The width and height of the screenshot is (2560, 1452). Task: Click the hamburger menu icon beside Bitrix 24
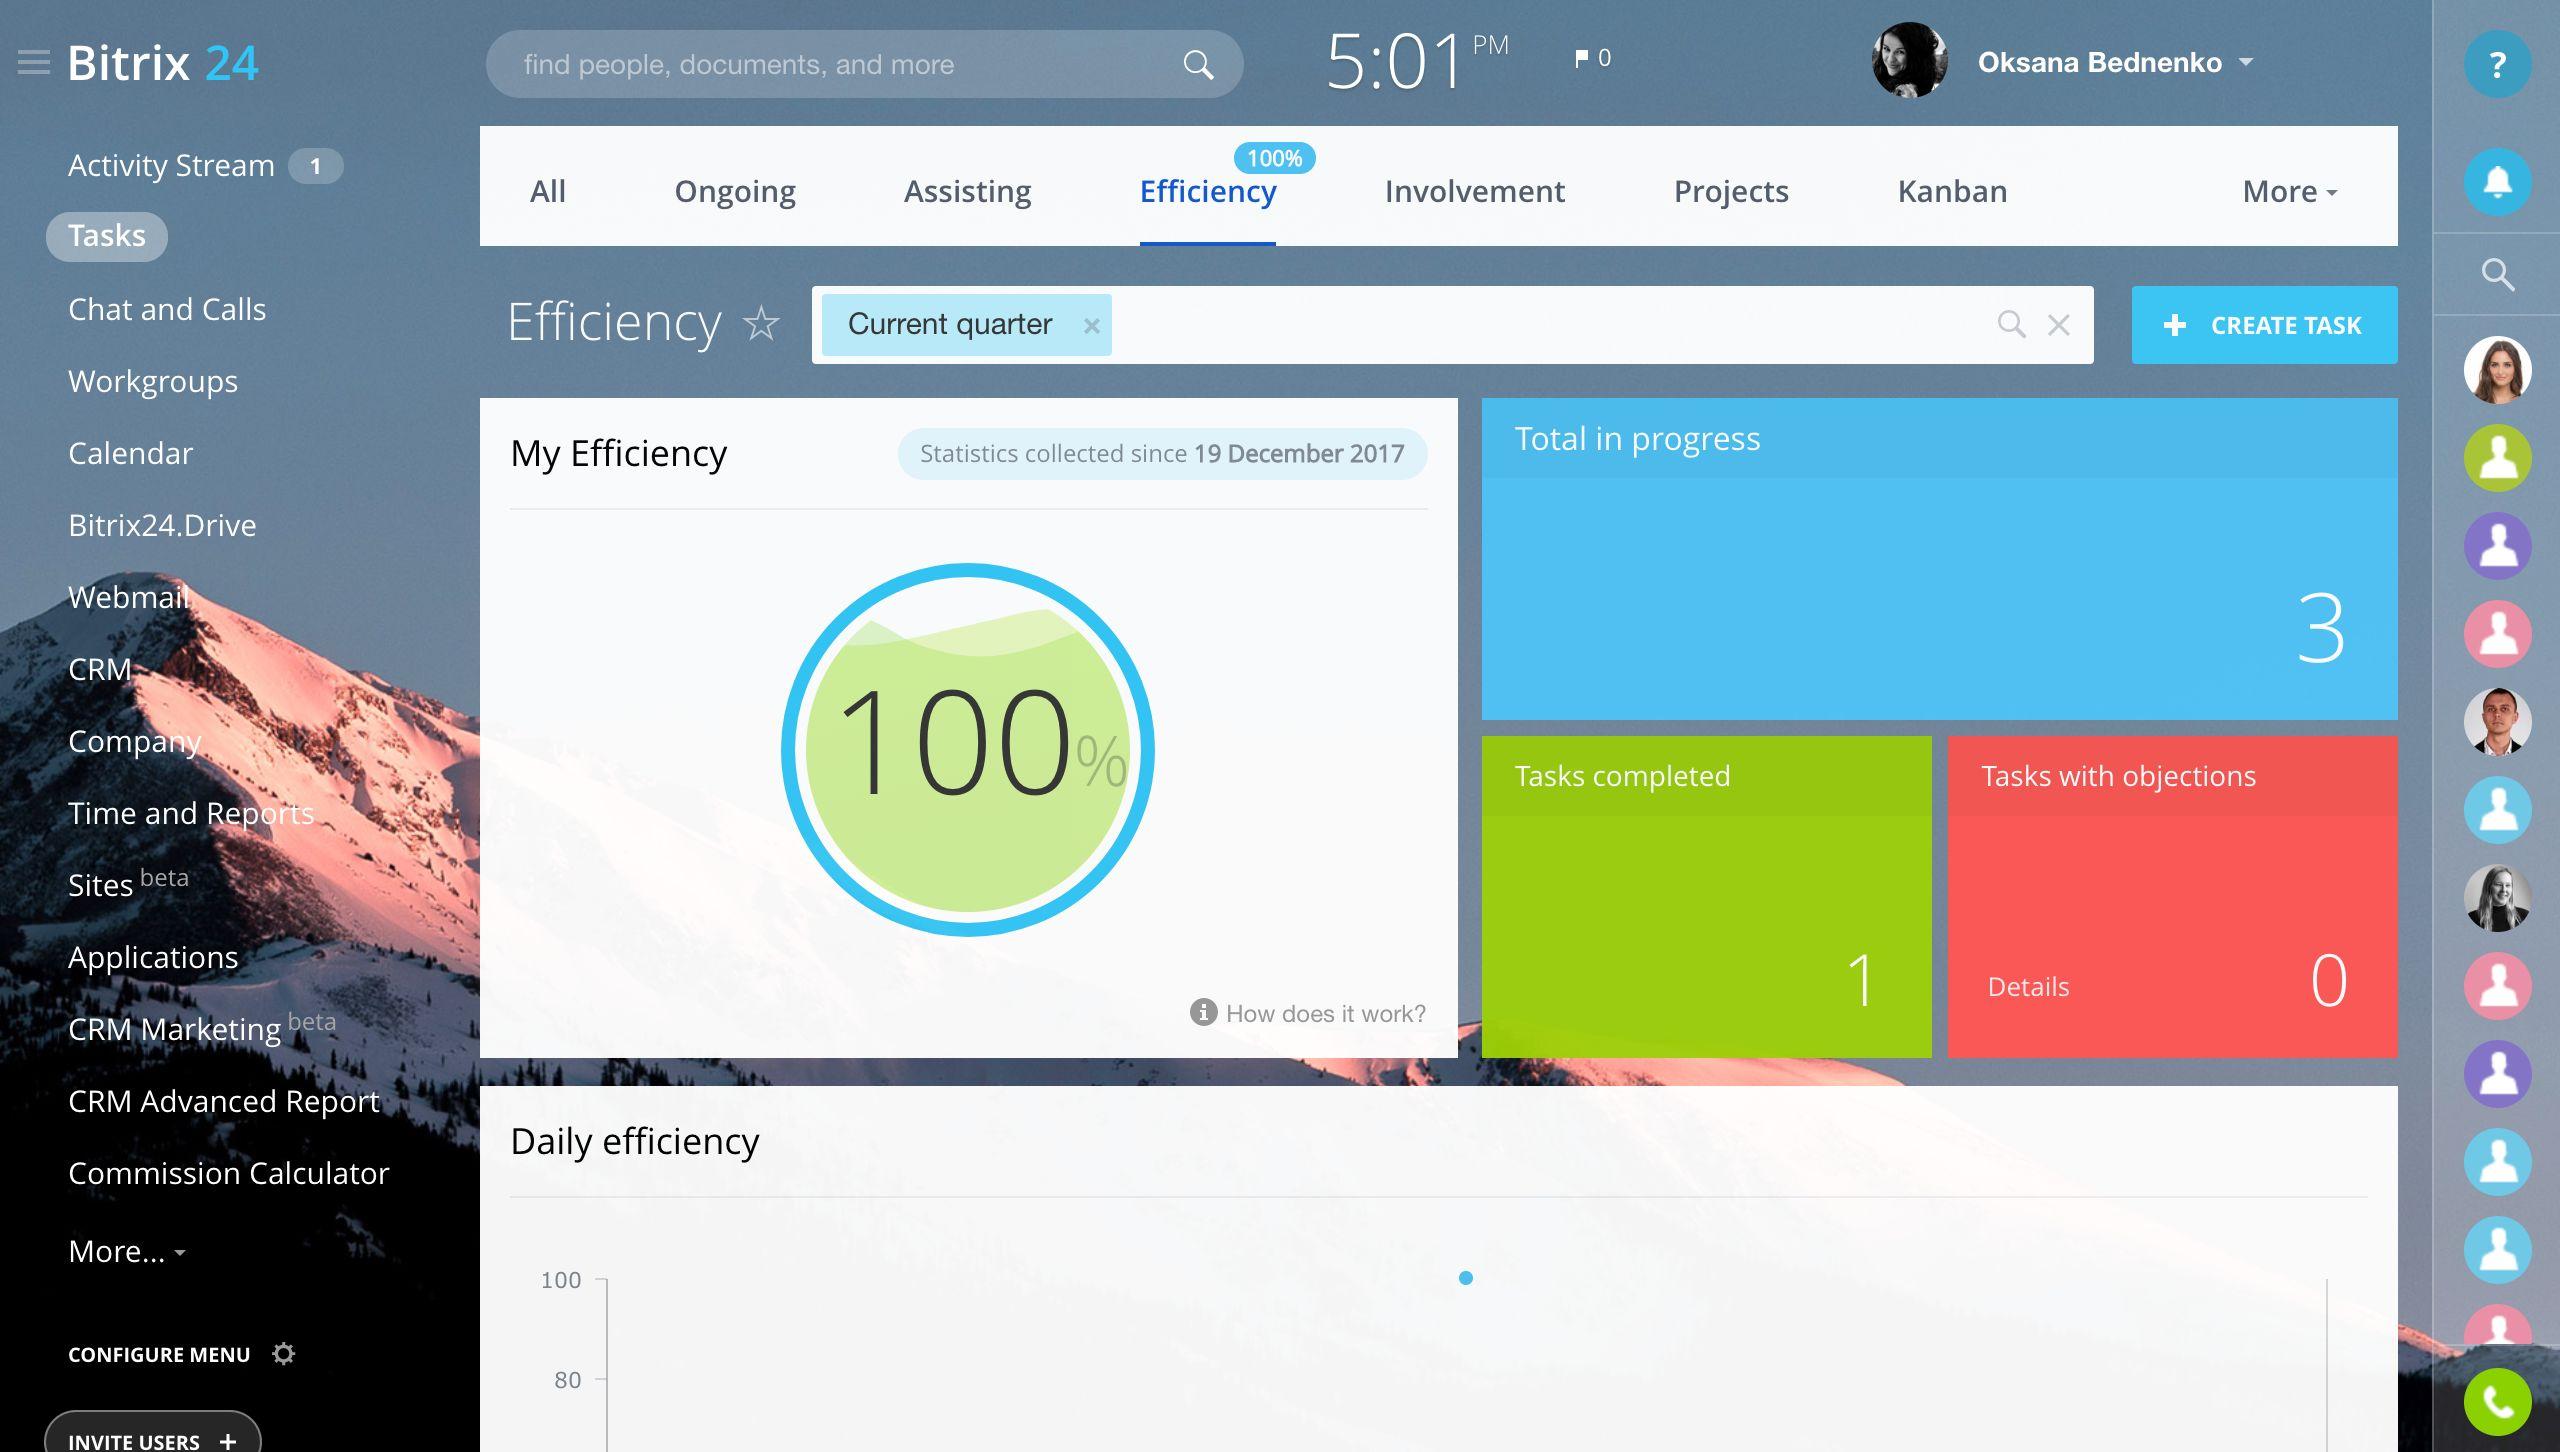[34, 63]
